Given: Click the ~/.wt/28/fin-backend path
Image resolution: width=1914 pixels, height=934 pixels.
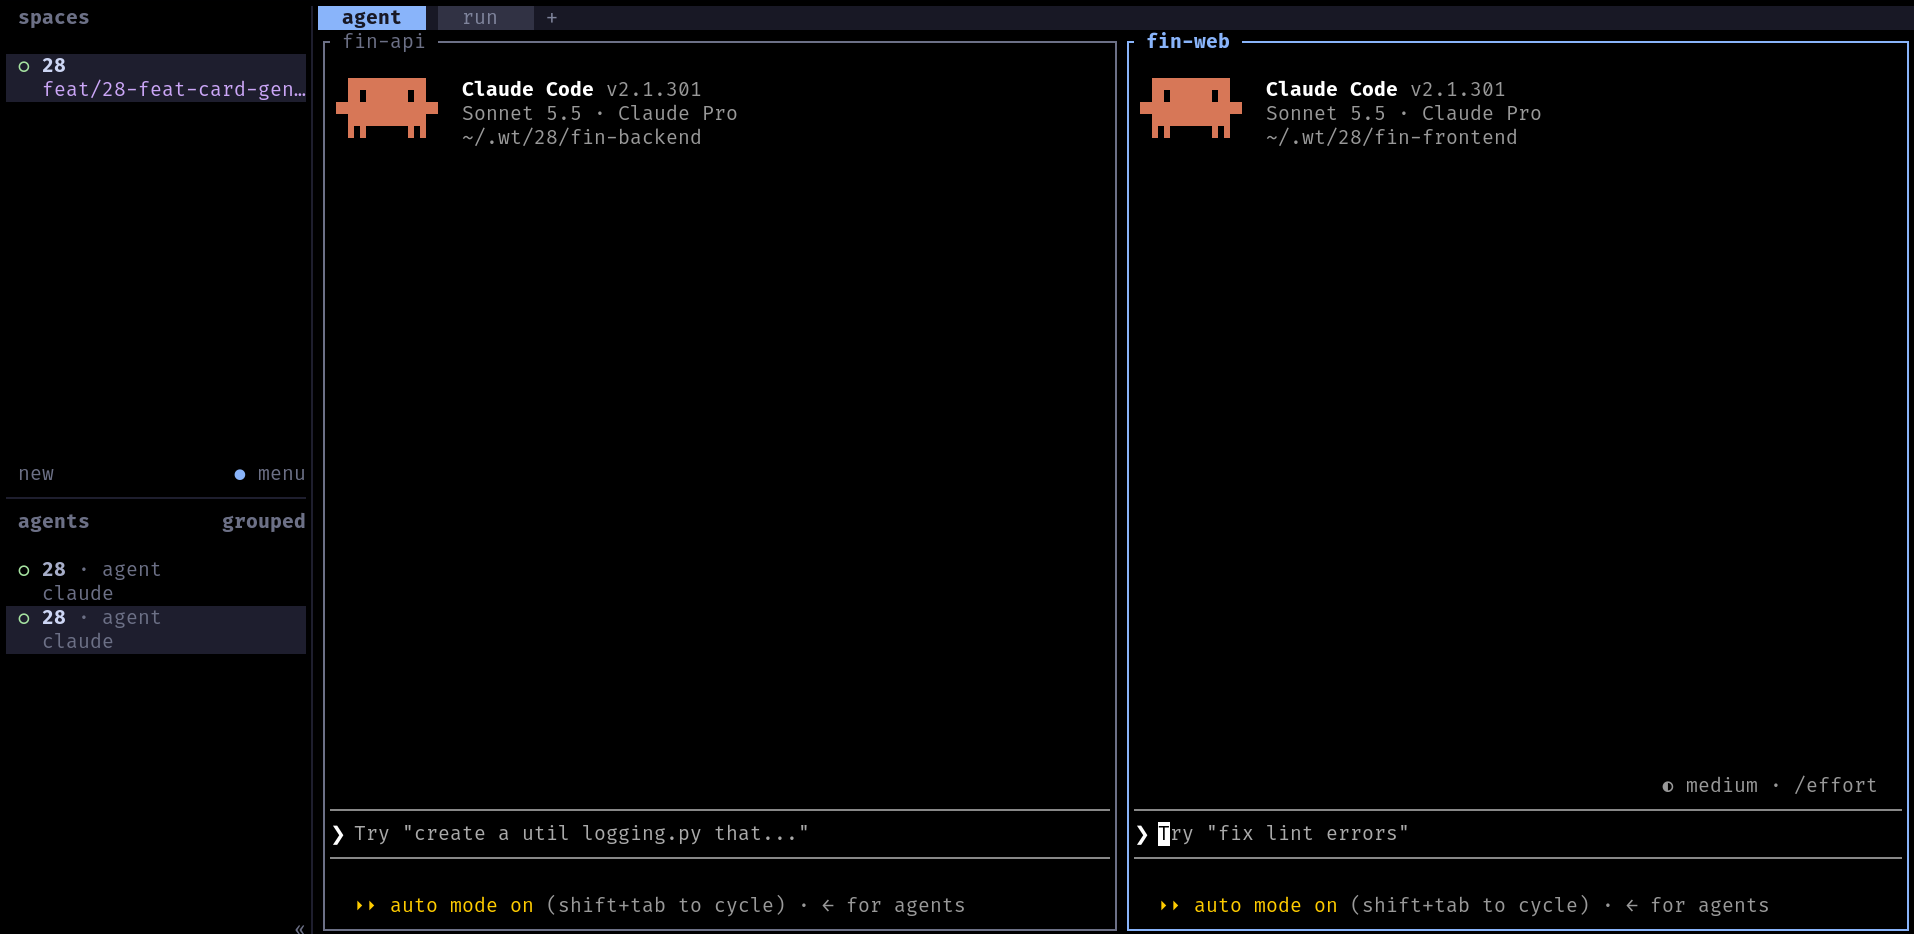Looking at the screenshot, I should tap(582, 137).
